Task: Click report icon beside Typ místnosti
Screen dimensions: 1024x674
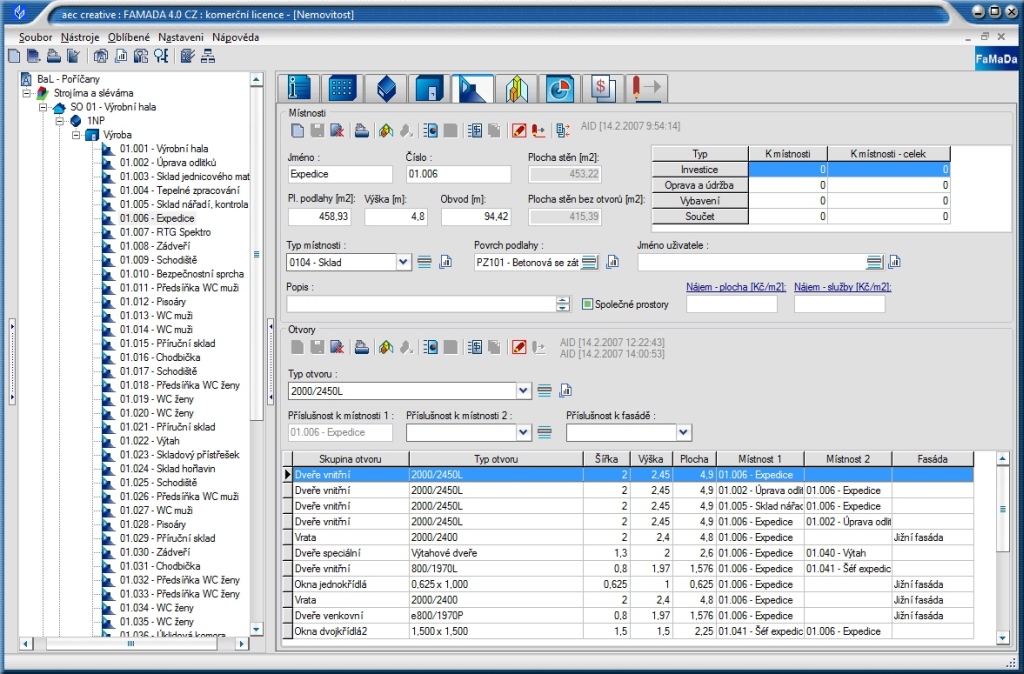Action: point(445,263)
